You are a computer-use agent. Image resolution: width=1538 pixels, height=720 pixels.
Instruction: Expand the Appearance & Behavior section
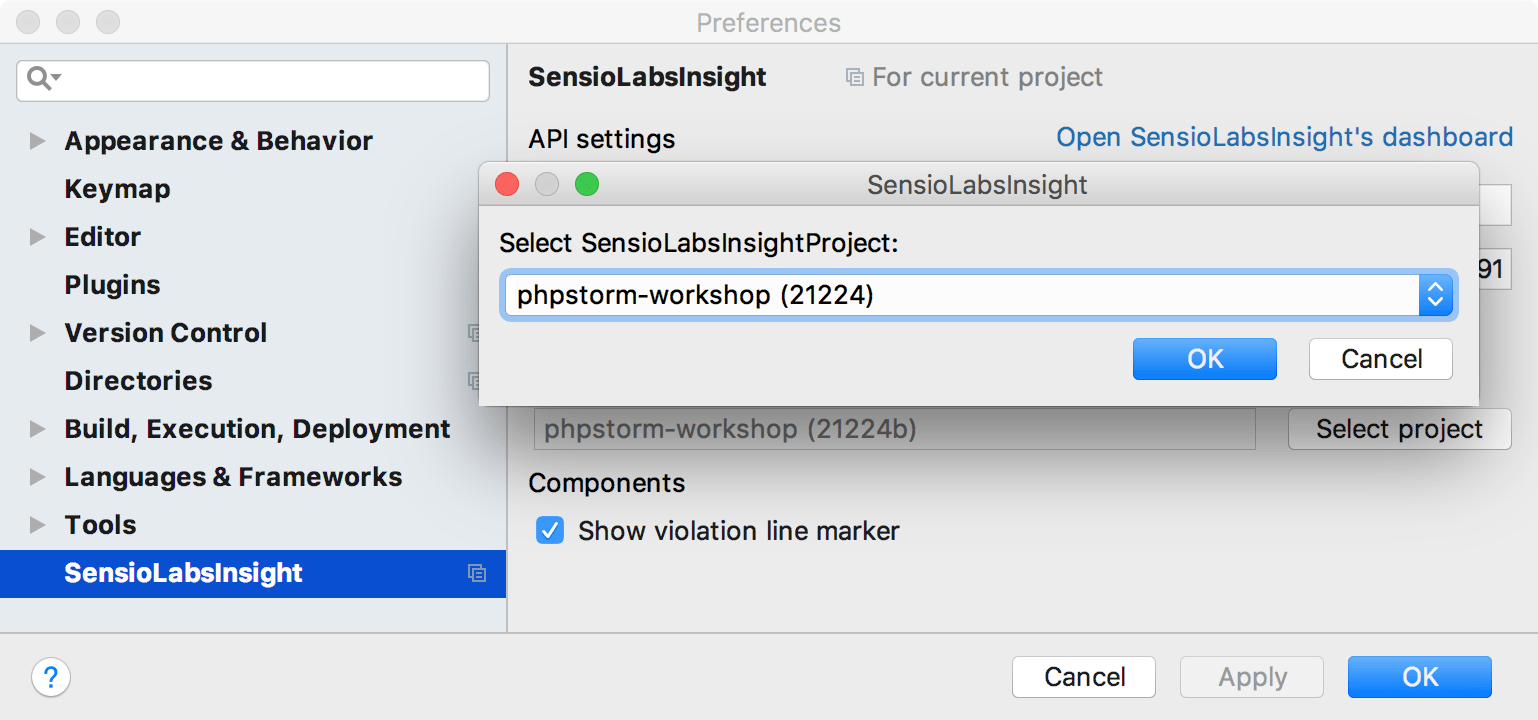tap(38, 141)
